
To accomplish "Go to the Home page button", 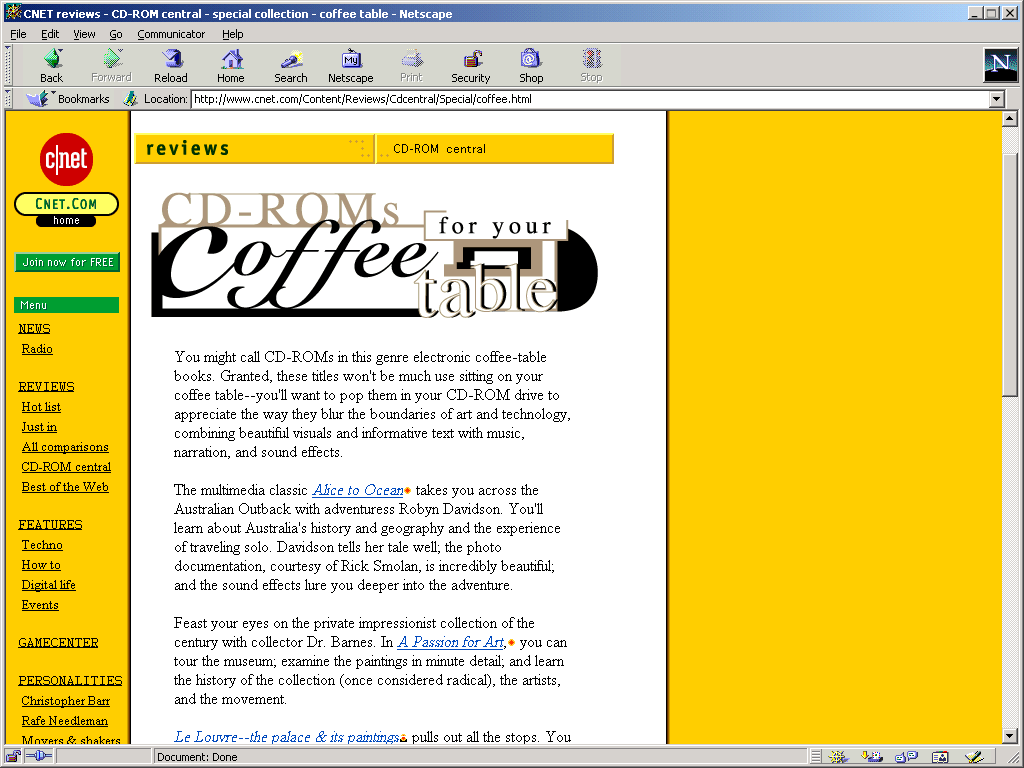I will point(231,66).
